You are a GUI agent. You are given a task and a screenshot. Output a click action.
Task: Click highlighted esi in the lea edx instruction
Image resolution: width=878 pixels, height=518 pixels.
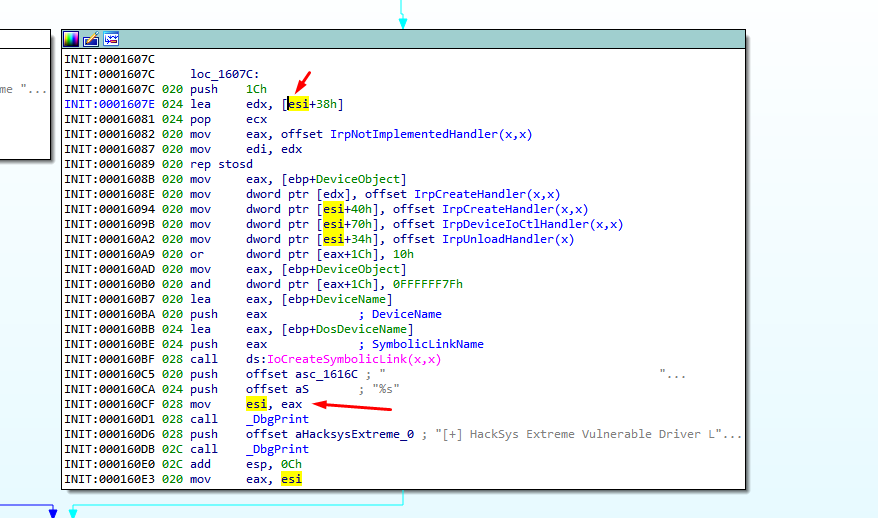[x=298, y=104]
